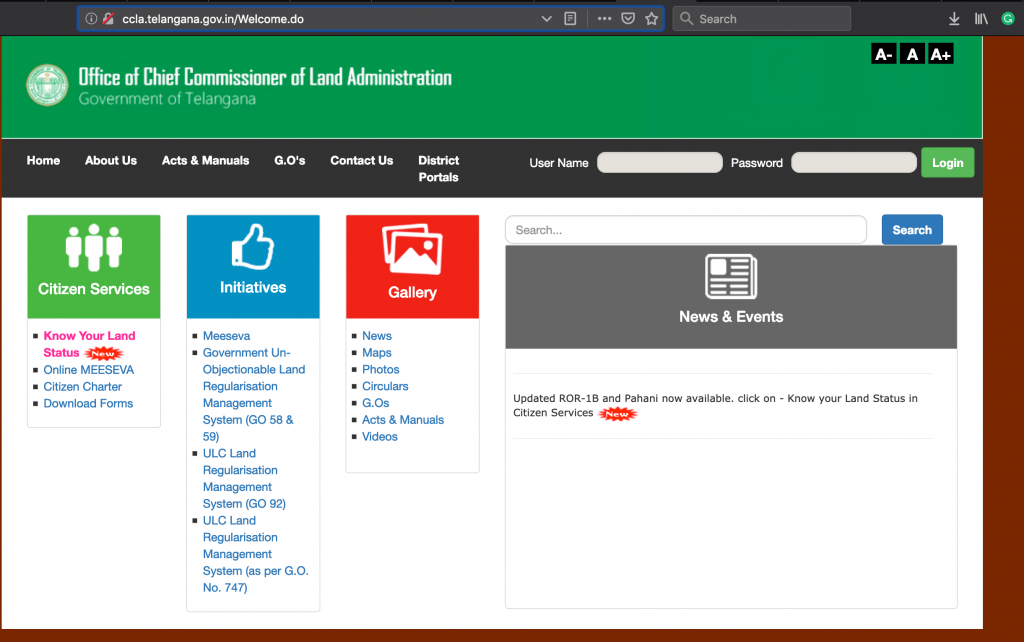Go to Home menu item
This screenshot has width=1024, height=642.
[43, 161]
